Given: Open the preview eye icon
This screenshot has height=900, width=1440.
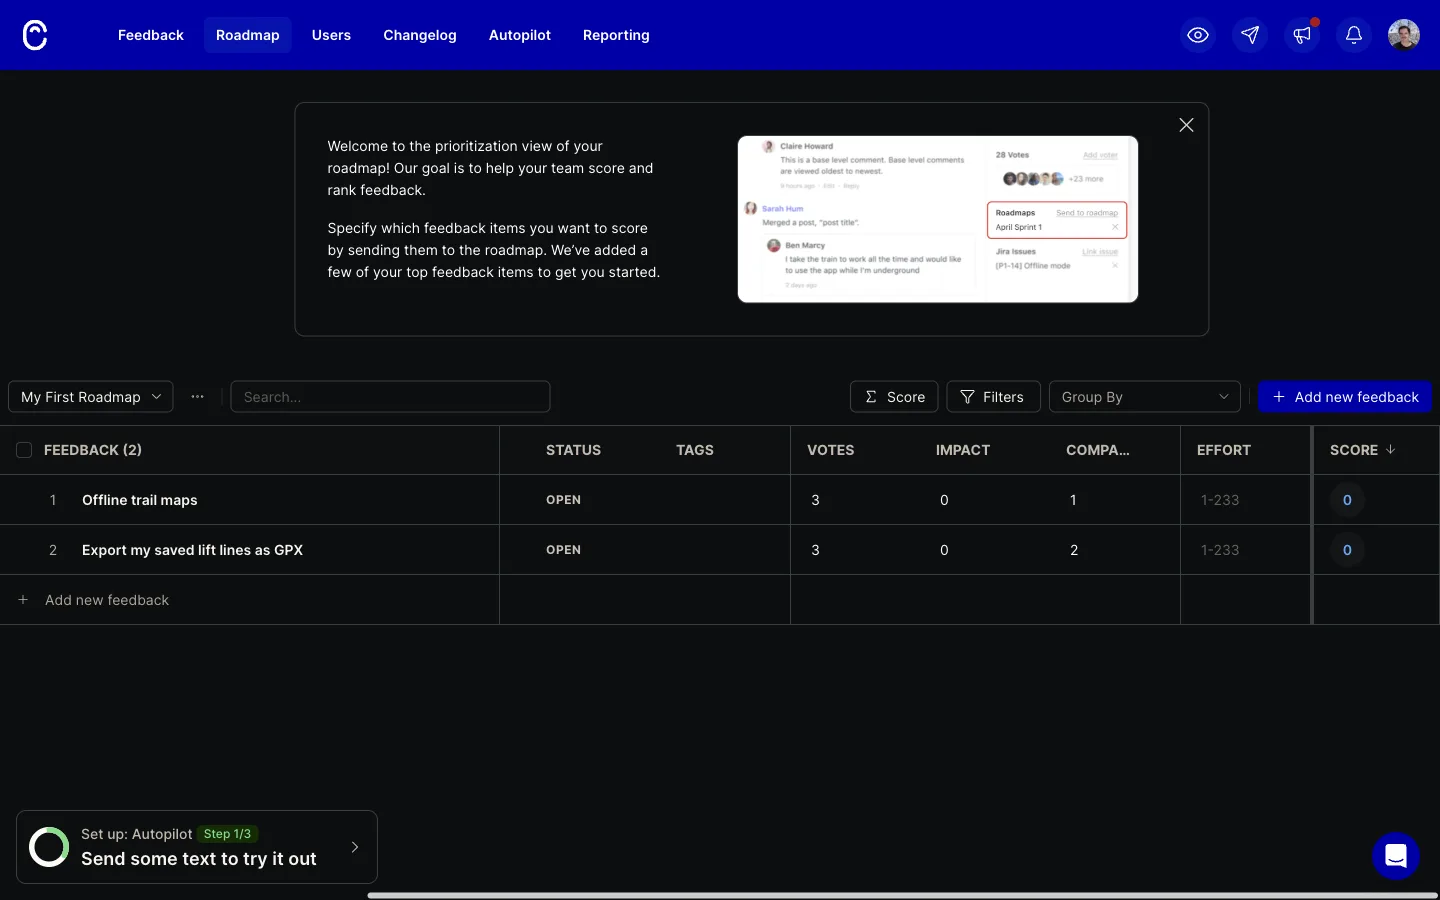Looking at the screenshot, I should pyautogui.click(x=1198, y=35).
